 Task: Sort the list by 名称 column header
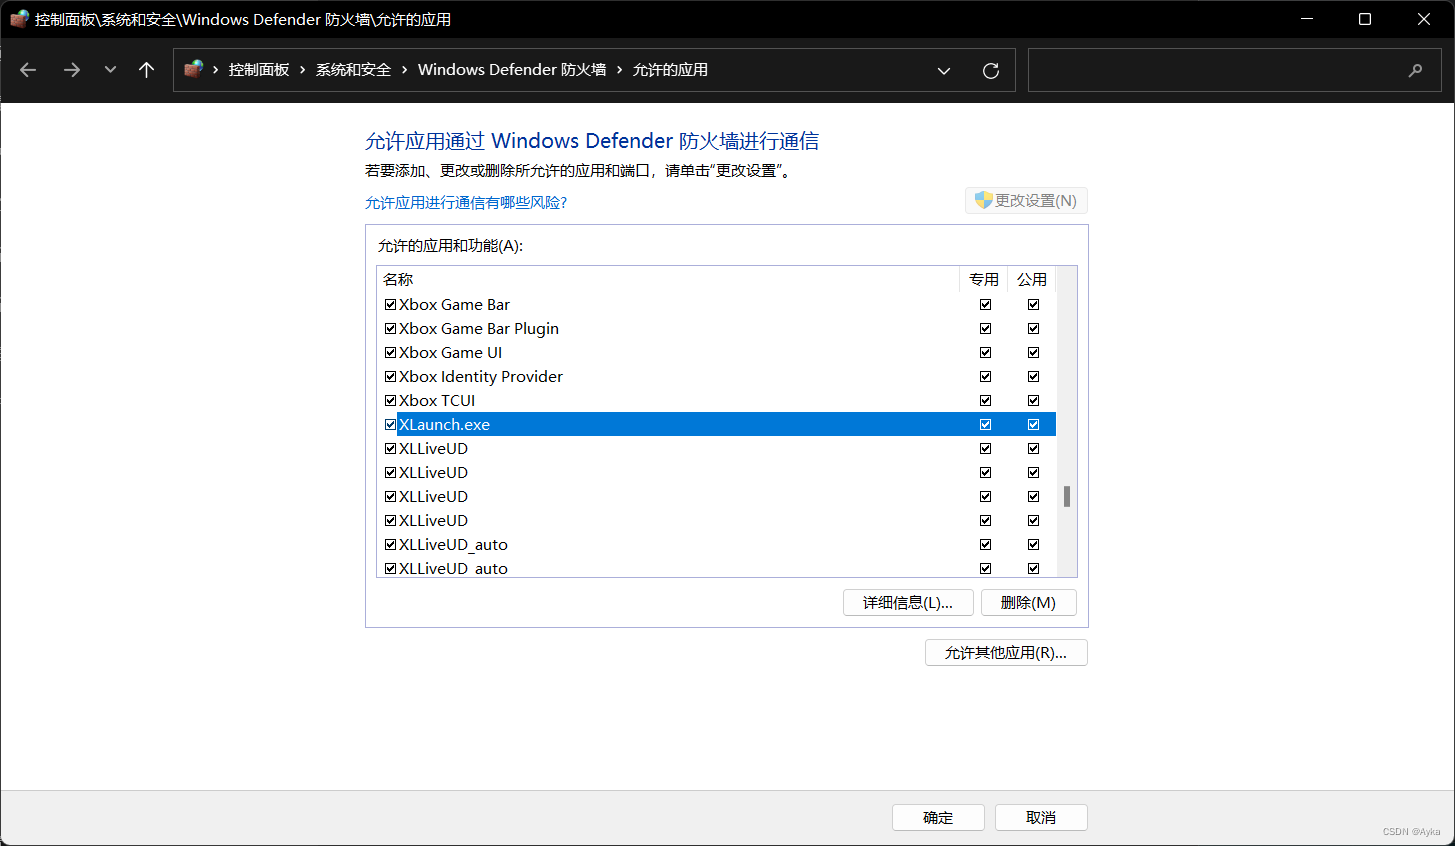668,279
